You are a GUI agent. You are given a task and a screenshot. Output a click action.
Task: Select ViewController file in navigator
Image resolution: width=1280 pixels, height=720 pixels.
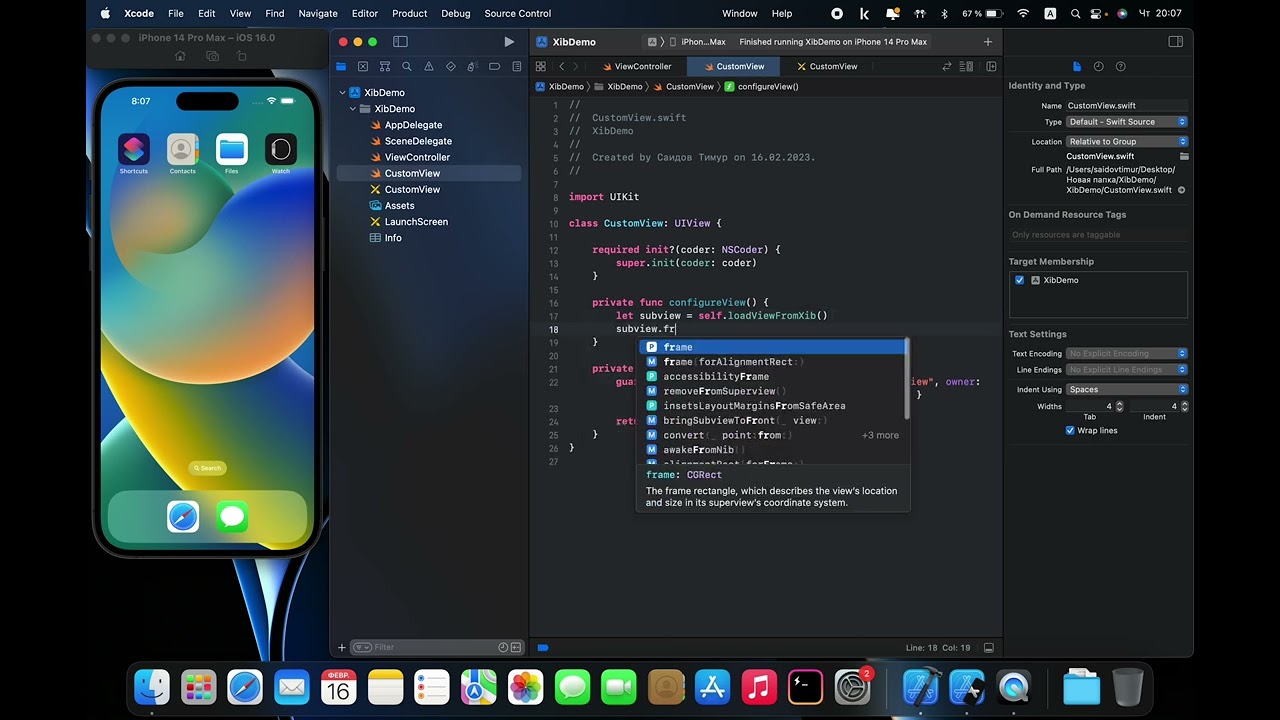tap(417, 157)
